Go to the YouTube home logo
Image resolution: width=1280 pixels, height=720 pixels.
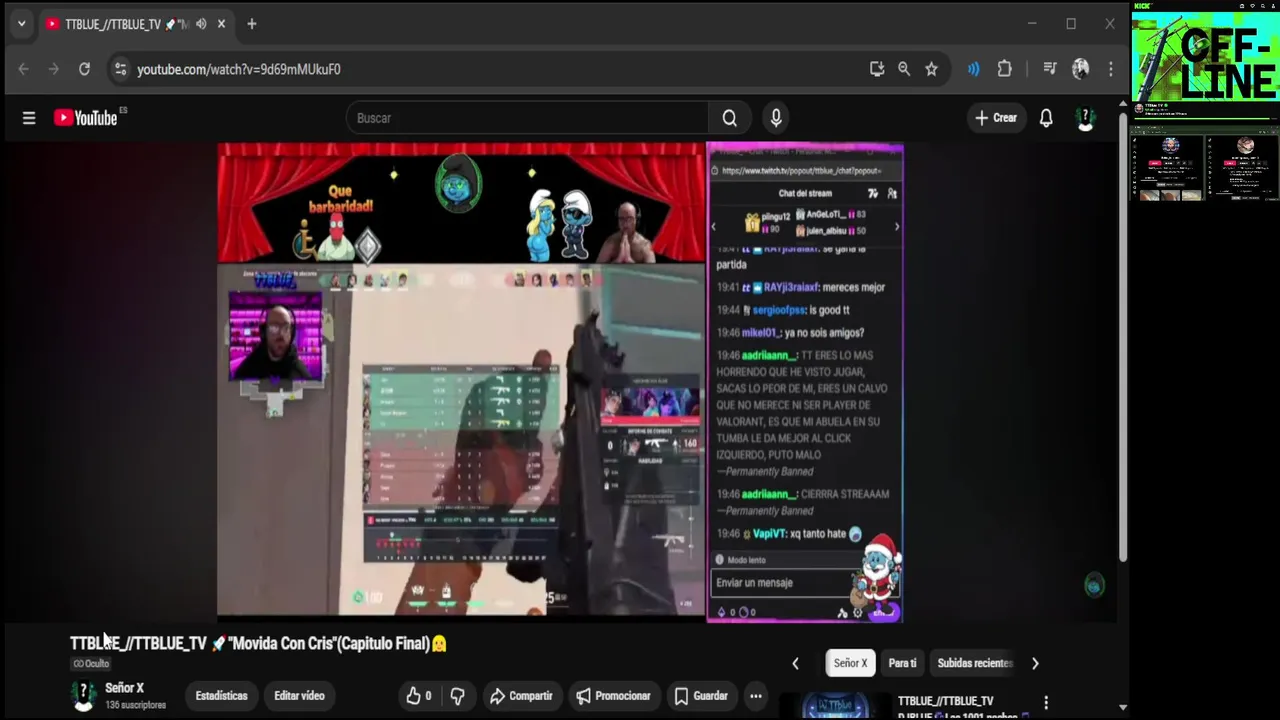pos(86,118)
